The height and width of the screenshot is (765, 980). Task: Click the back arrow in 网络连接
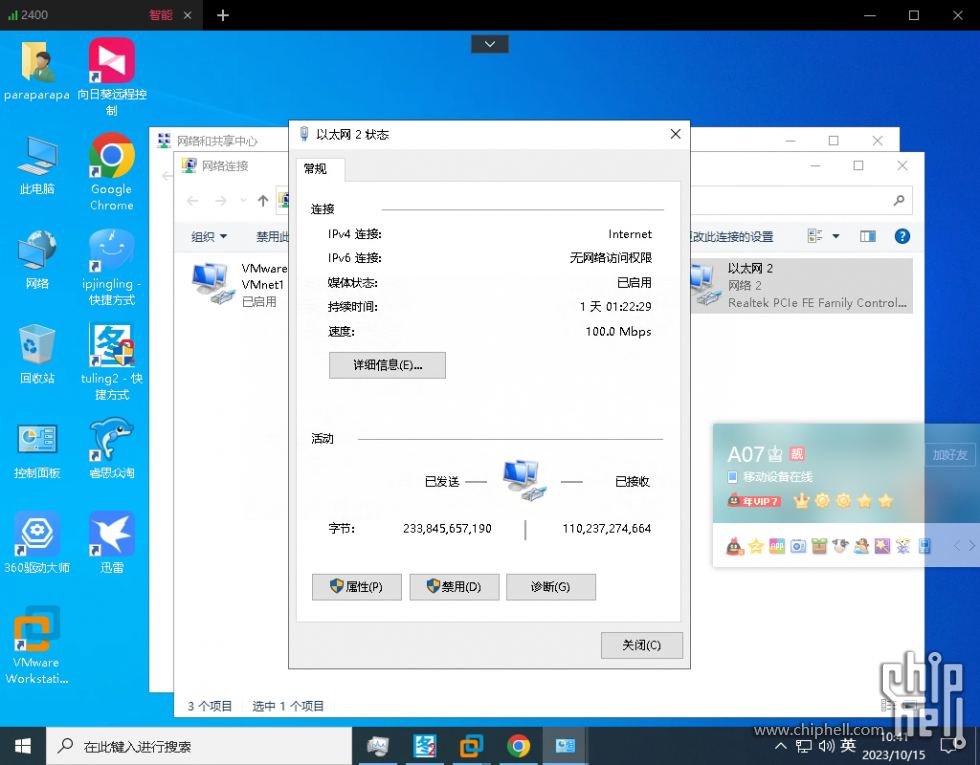pyautogui.click(x=192, y=201)
